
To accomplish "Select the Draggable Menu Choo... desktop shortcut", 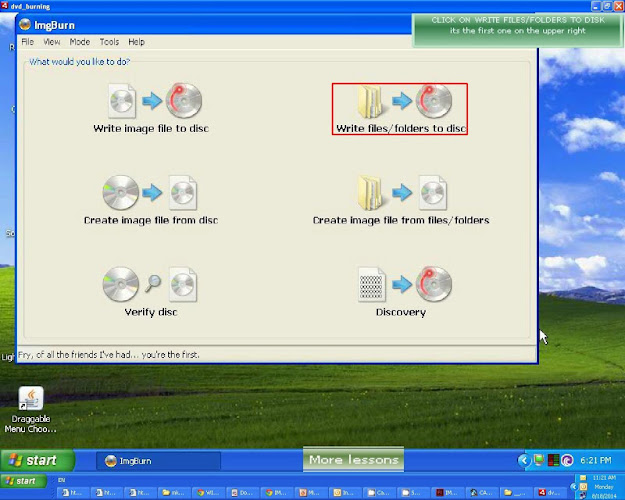I will click(x=31, y=409).
